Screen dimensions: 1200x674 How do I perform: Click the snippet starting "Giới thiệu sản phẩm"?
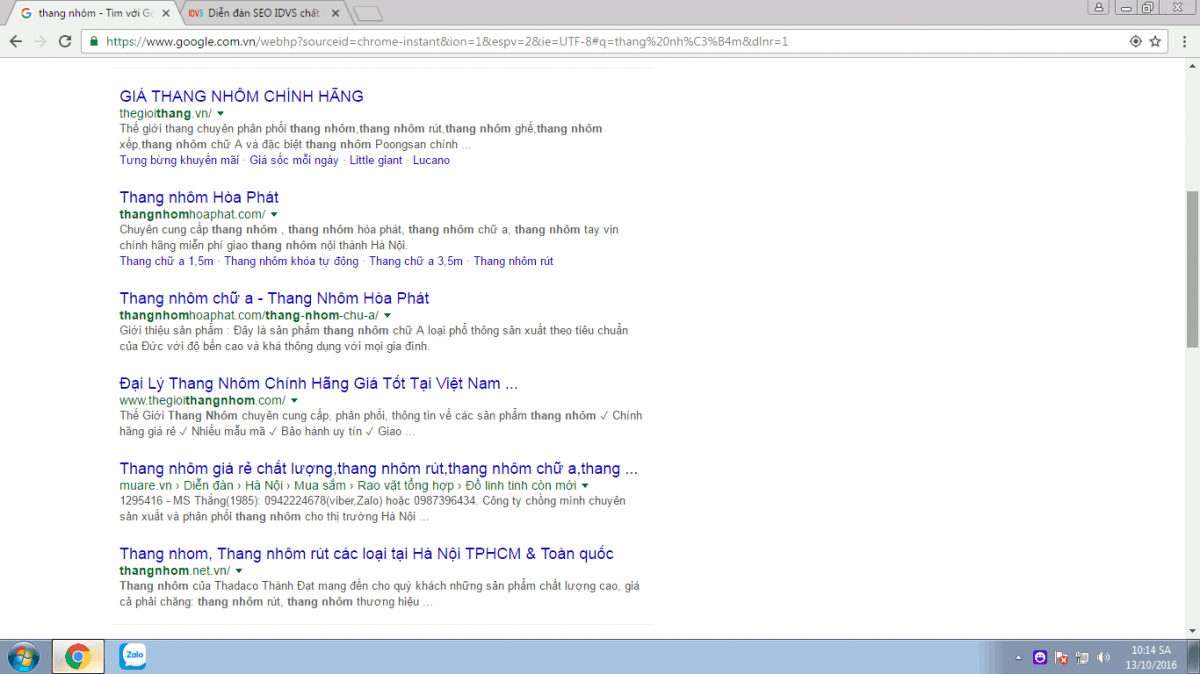(374, 338)
